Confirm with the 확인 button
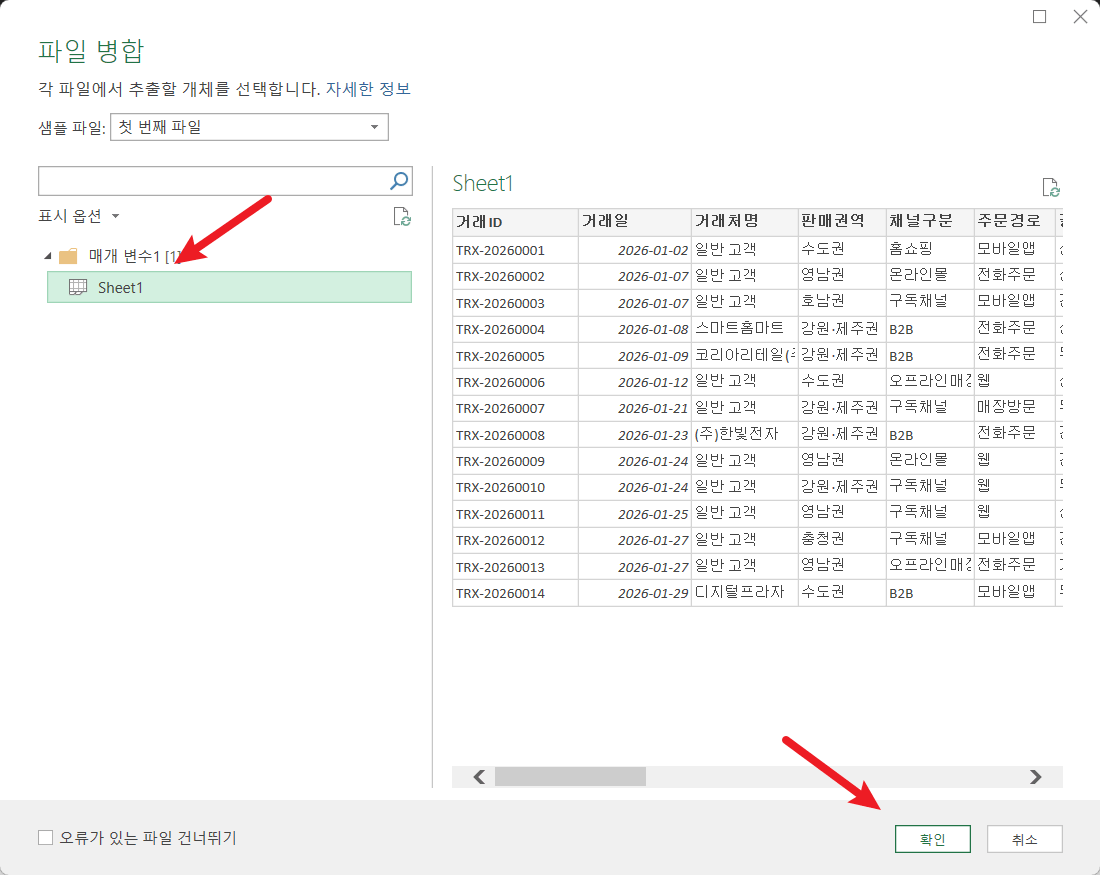This screenshot has width=1100, height=875. [932, 839]
